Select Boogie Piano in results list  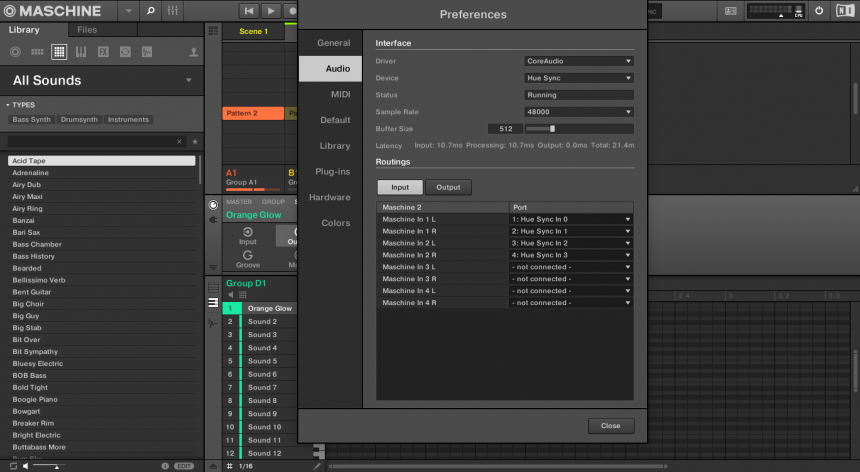101,400
